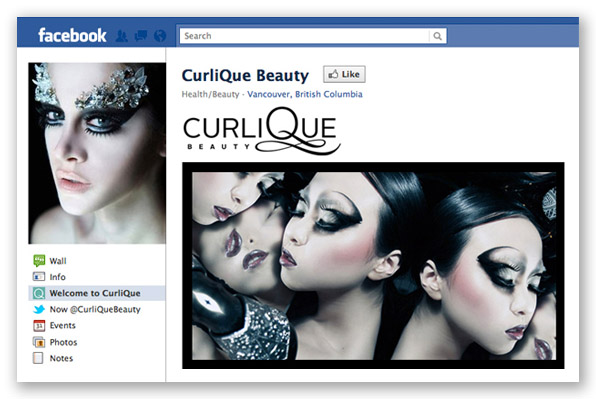The height and width of the screenshot is (399, 596).
Task: Open notifications globe icon
Action: coord(160,36)
